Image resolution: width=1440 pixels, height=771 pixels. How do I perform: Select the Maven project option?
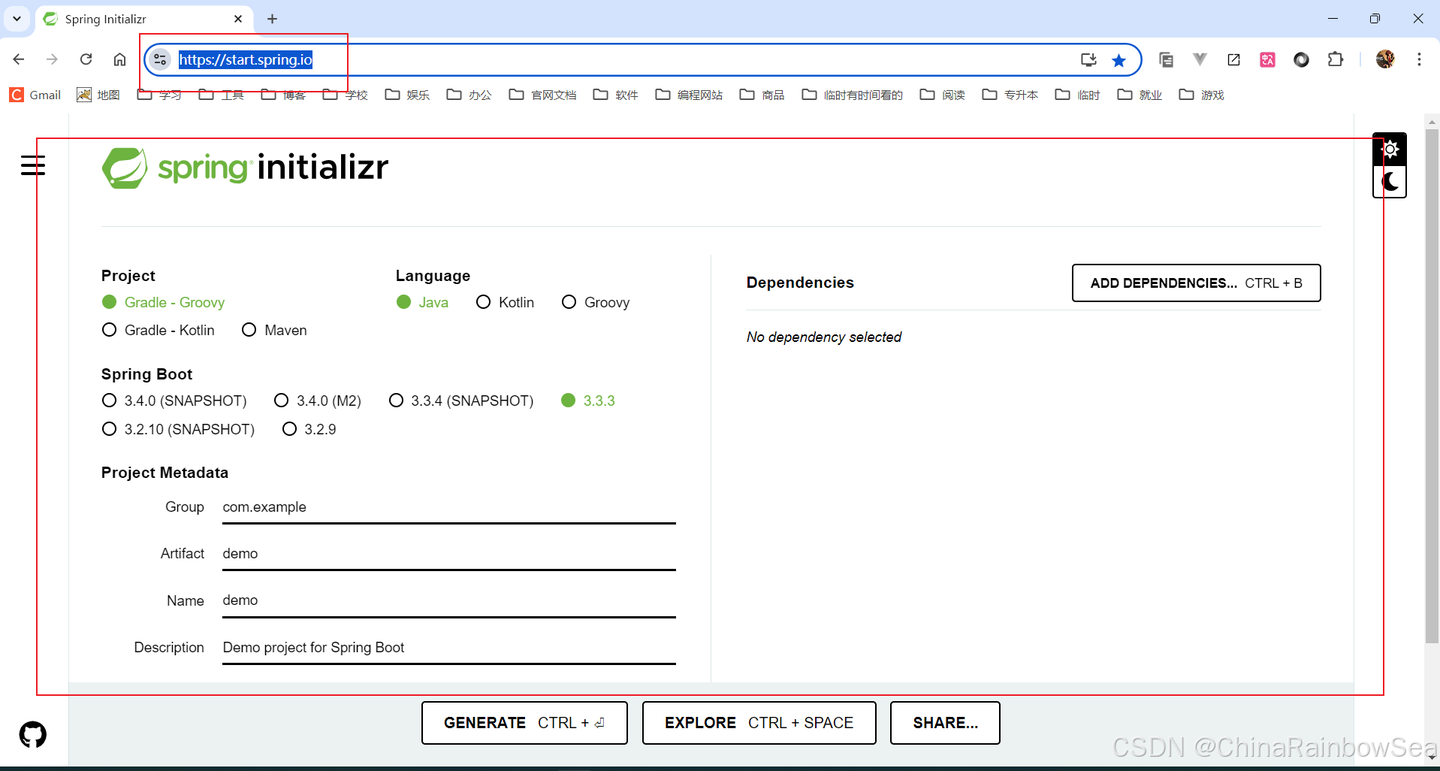275,330
